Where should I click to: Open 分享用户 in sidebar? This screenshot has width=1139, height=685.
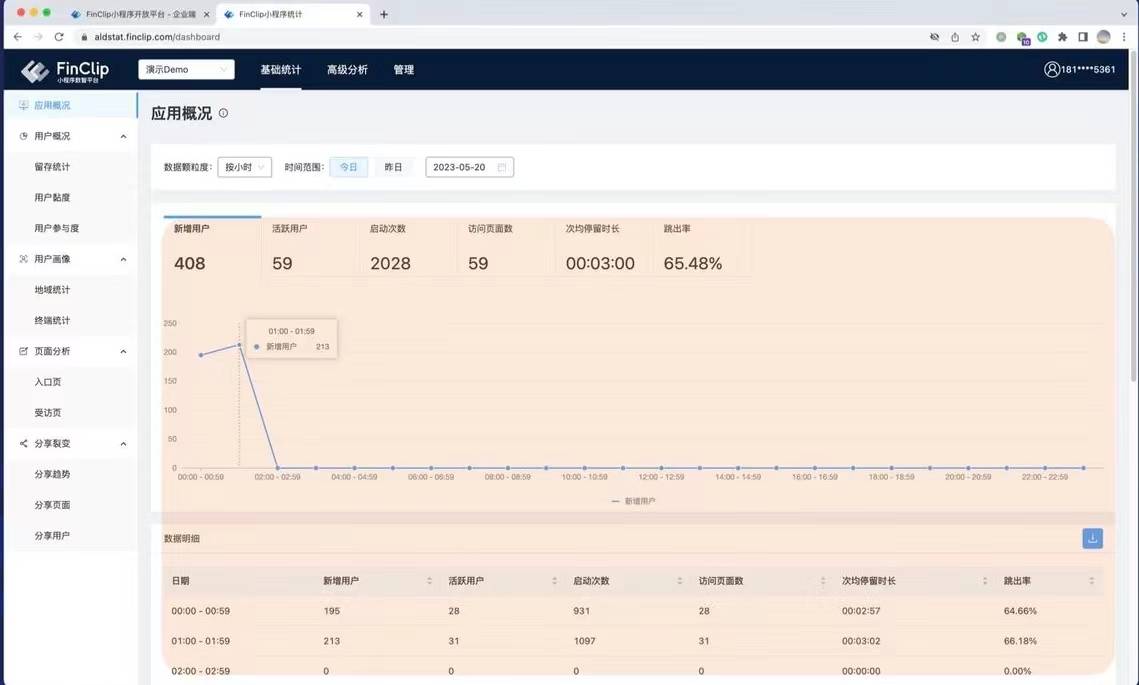pyautogui.click(x=52, y=535)
